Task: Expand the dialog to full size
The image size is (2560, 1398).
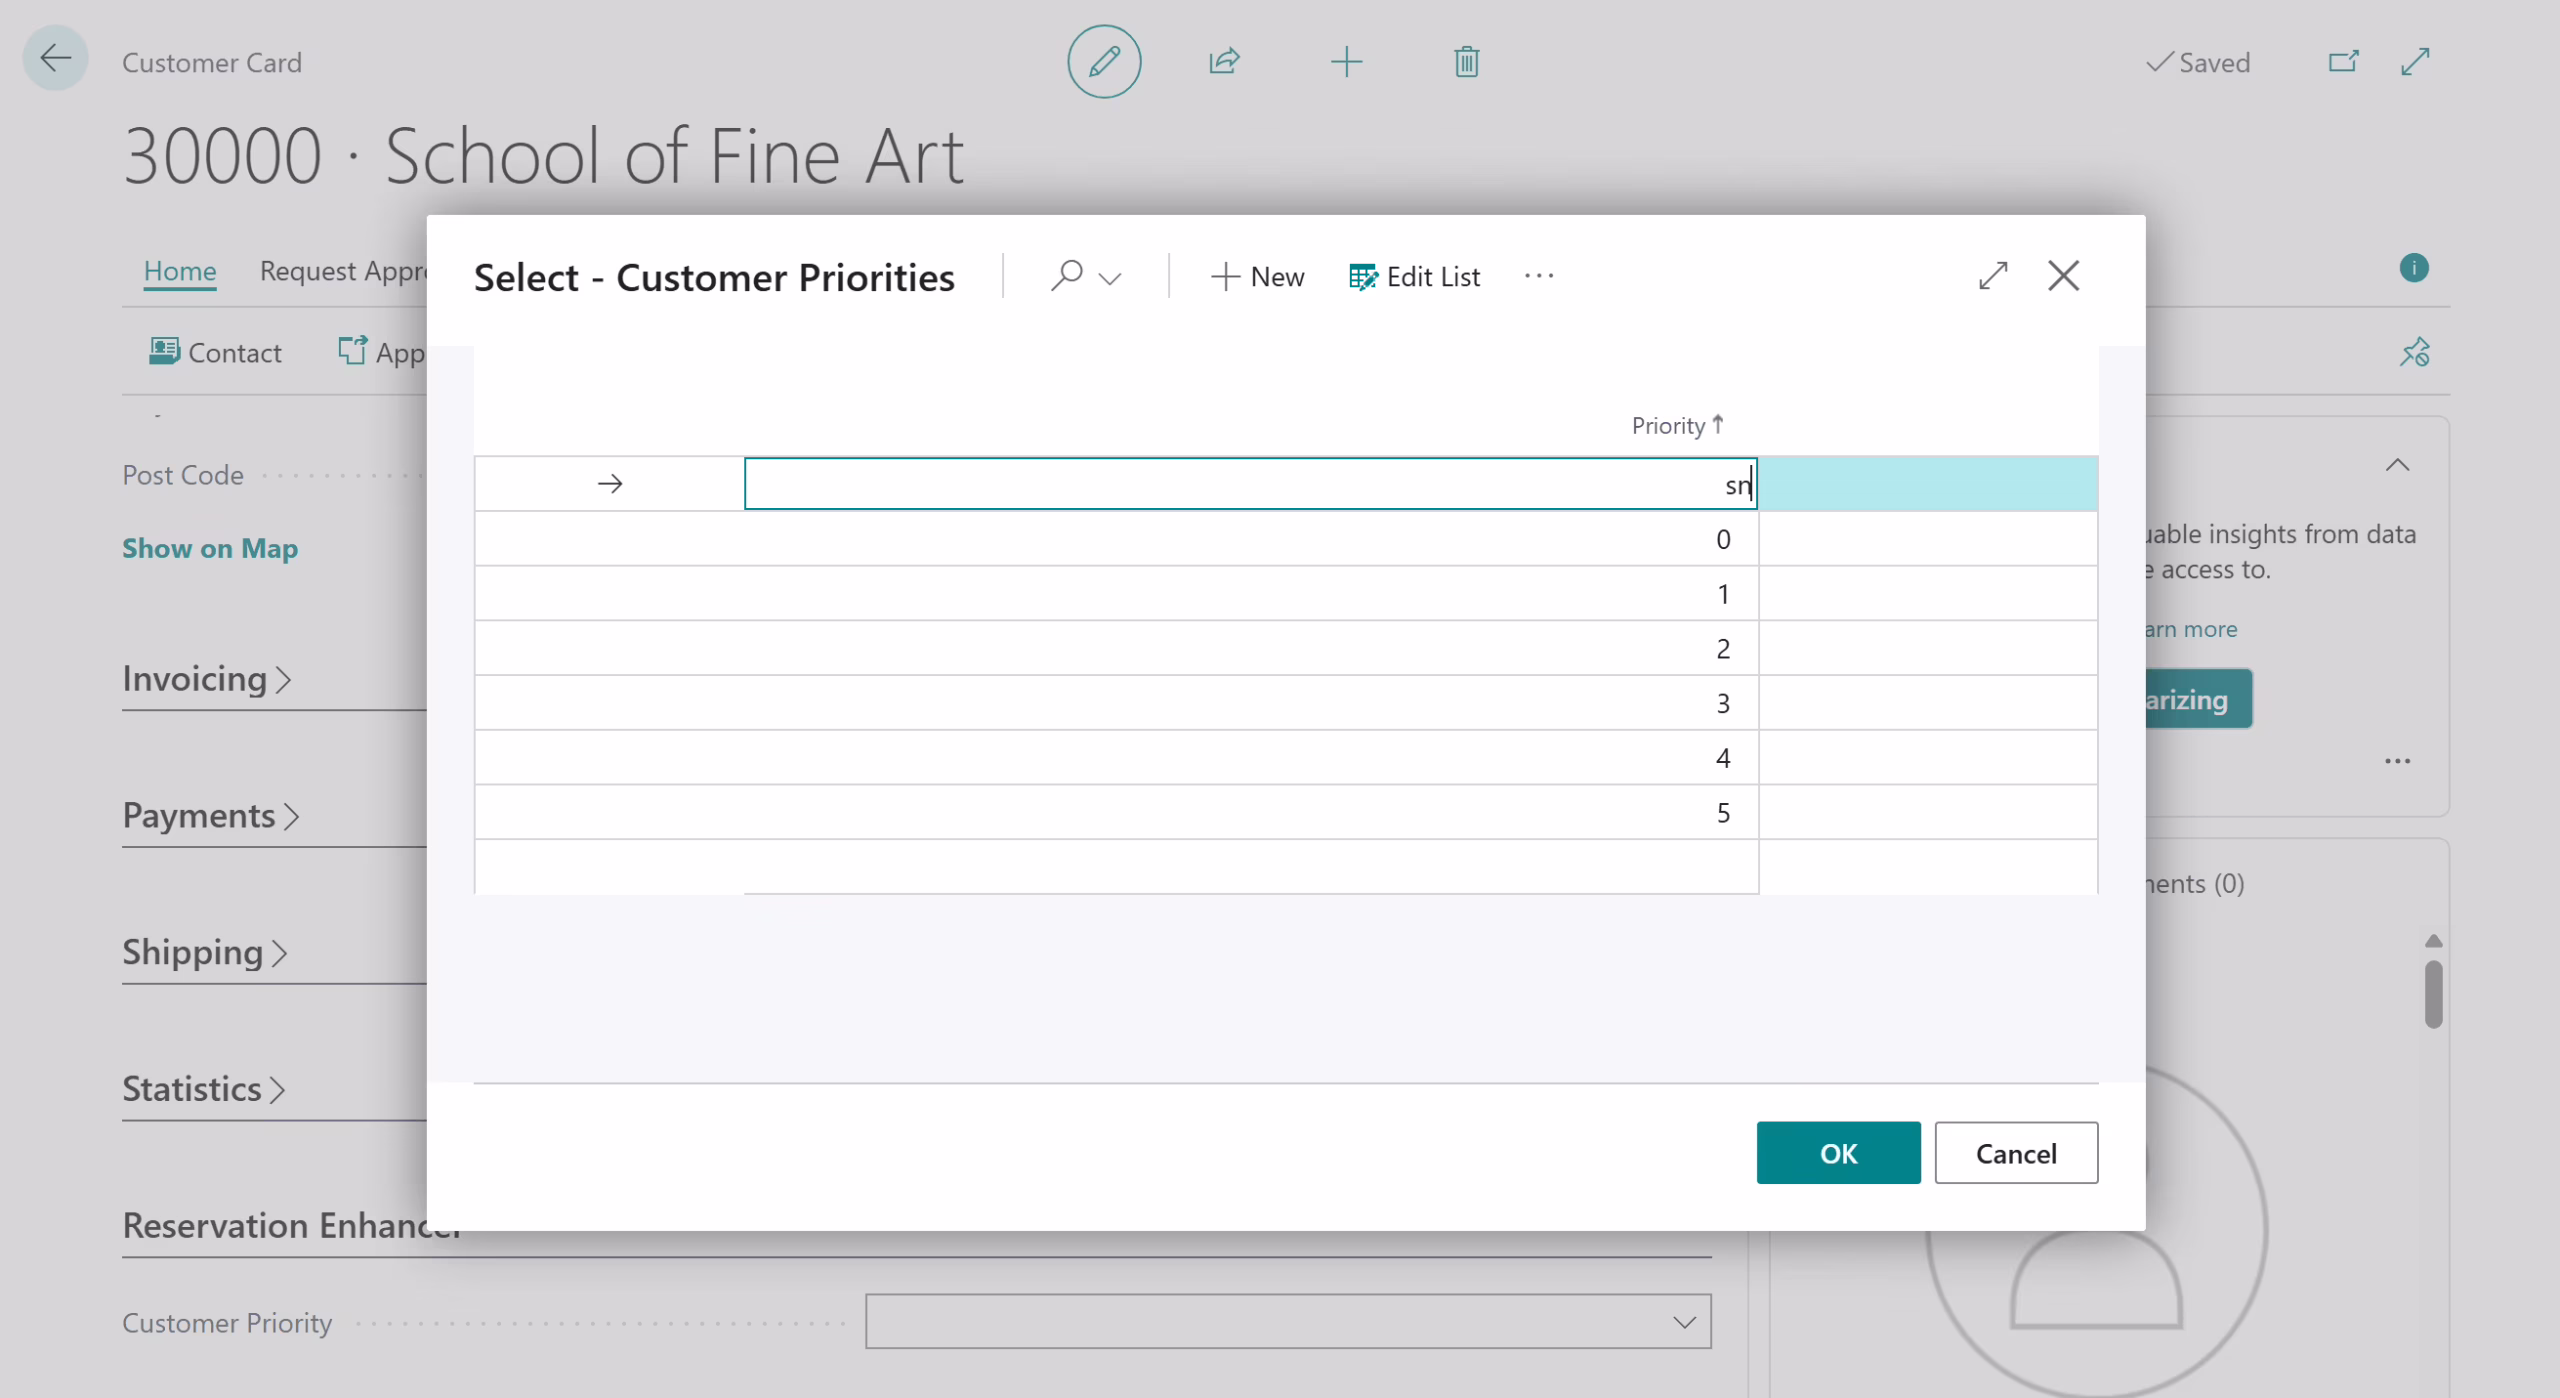Action: pyautogui.click(x=1992, y=276)
